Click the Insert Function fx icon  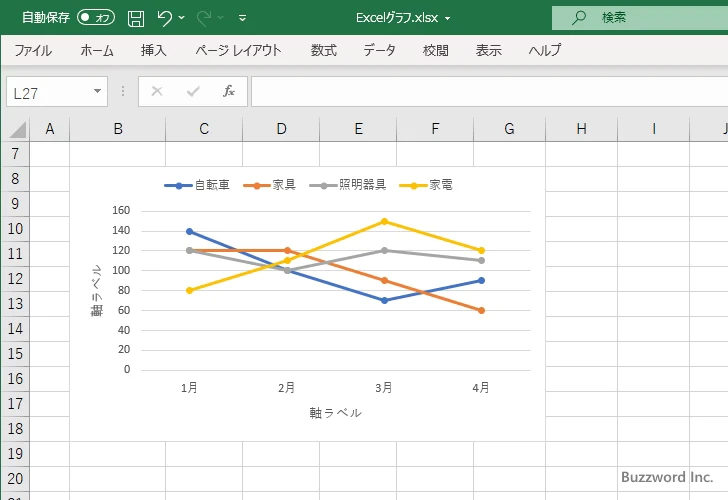click(228, 91)
